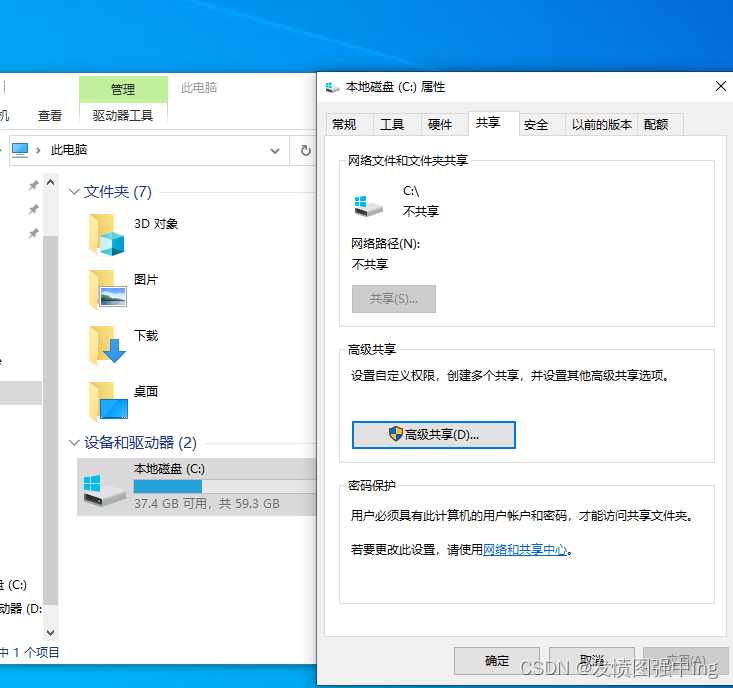Open the 下载 folder icon
Viewport: 733px width, 688px height.
[x=107, y=346]
